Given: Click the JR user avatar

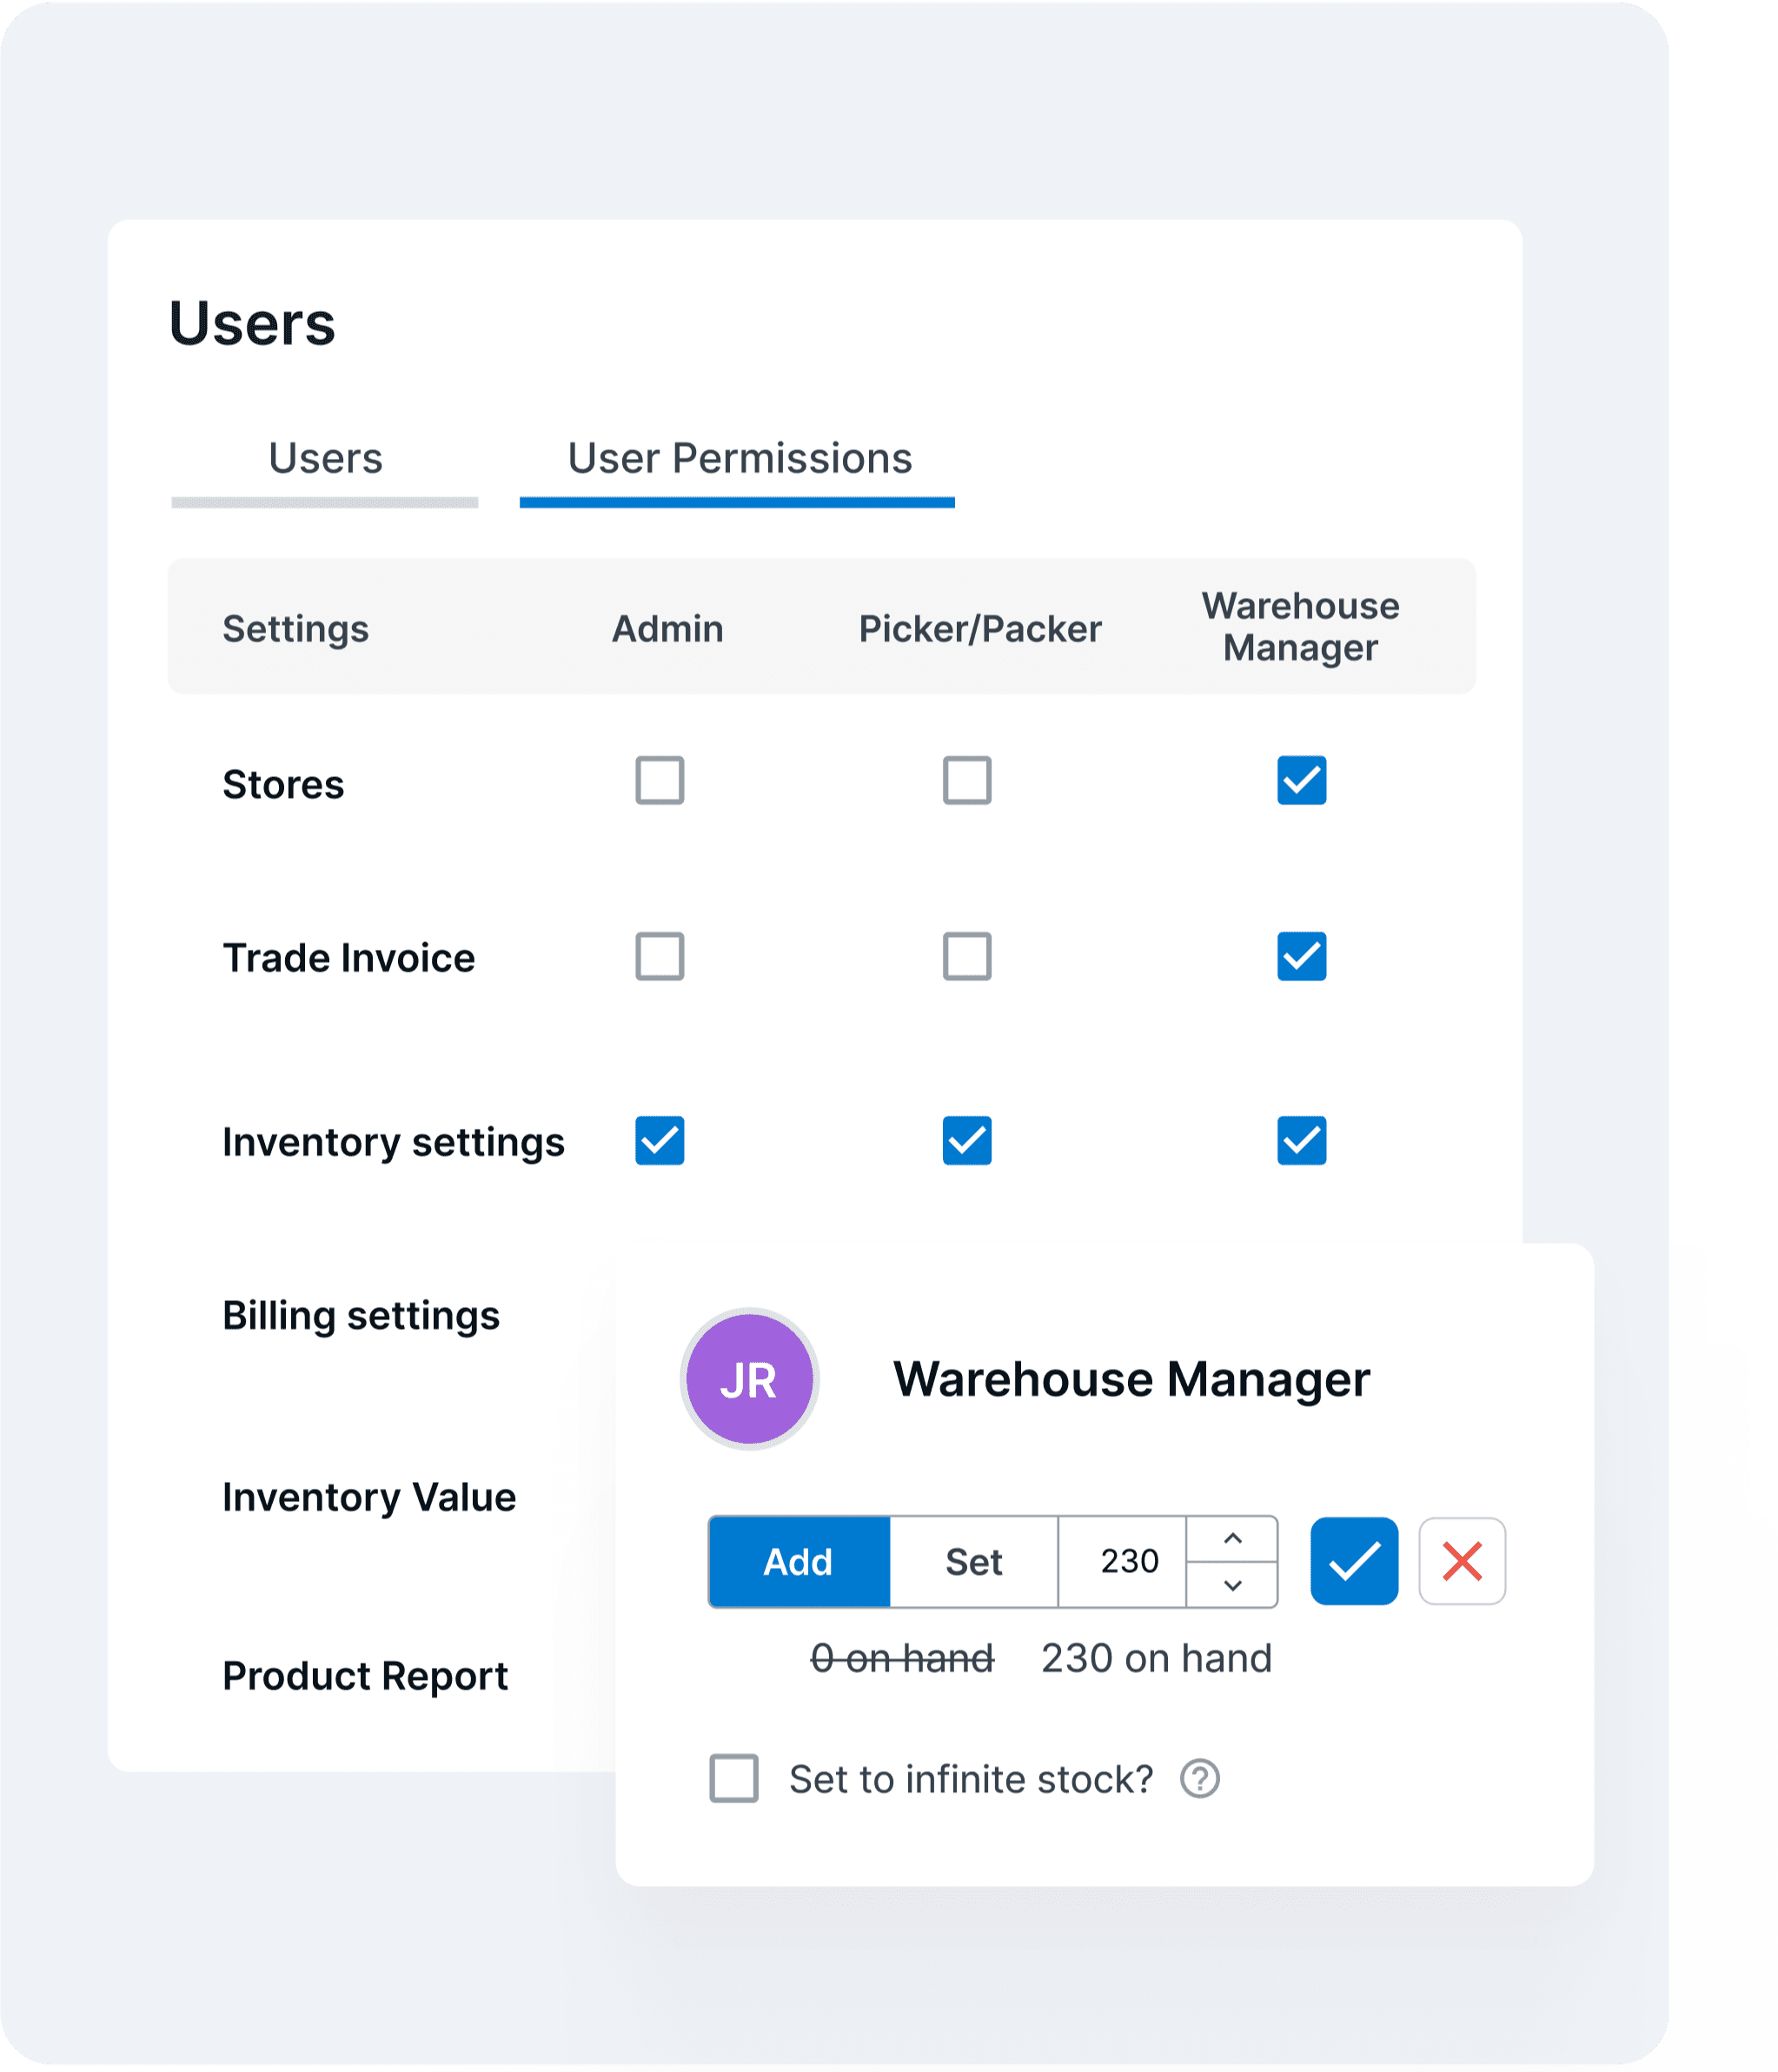Looking at the screenshot, I should coord(749,1379).
